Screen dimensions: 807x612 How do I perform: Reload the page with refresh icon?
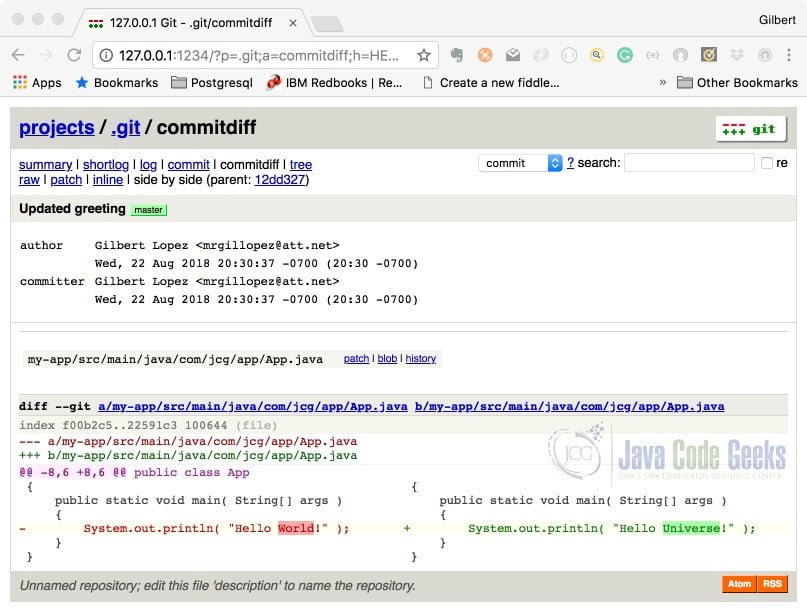(74, 55)
